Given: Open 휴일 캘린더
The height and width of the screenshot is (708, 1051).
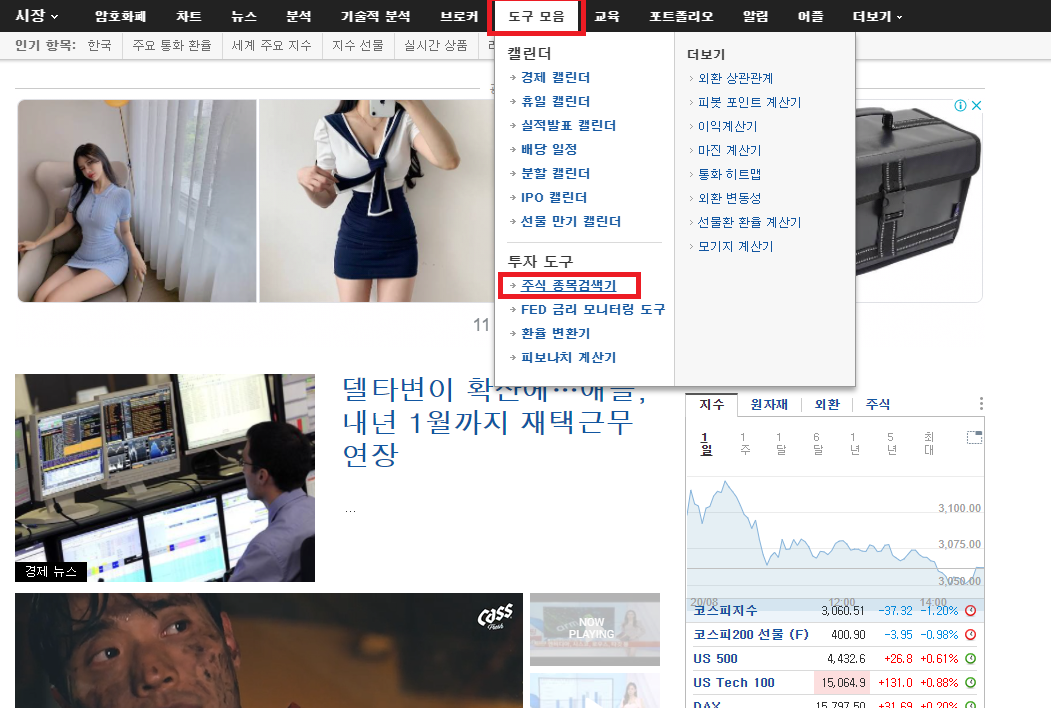Looking at the screenshot, I should 556,102.
